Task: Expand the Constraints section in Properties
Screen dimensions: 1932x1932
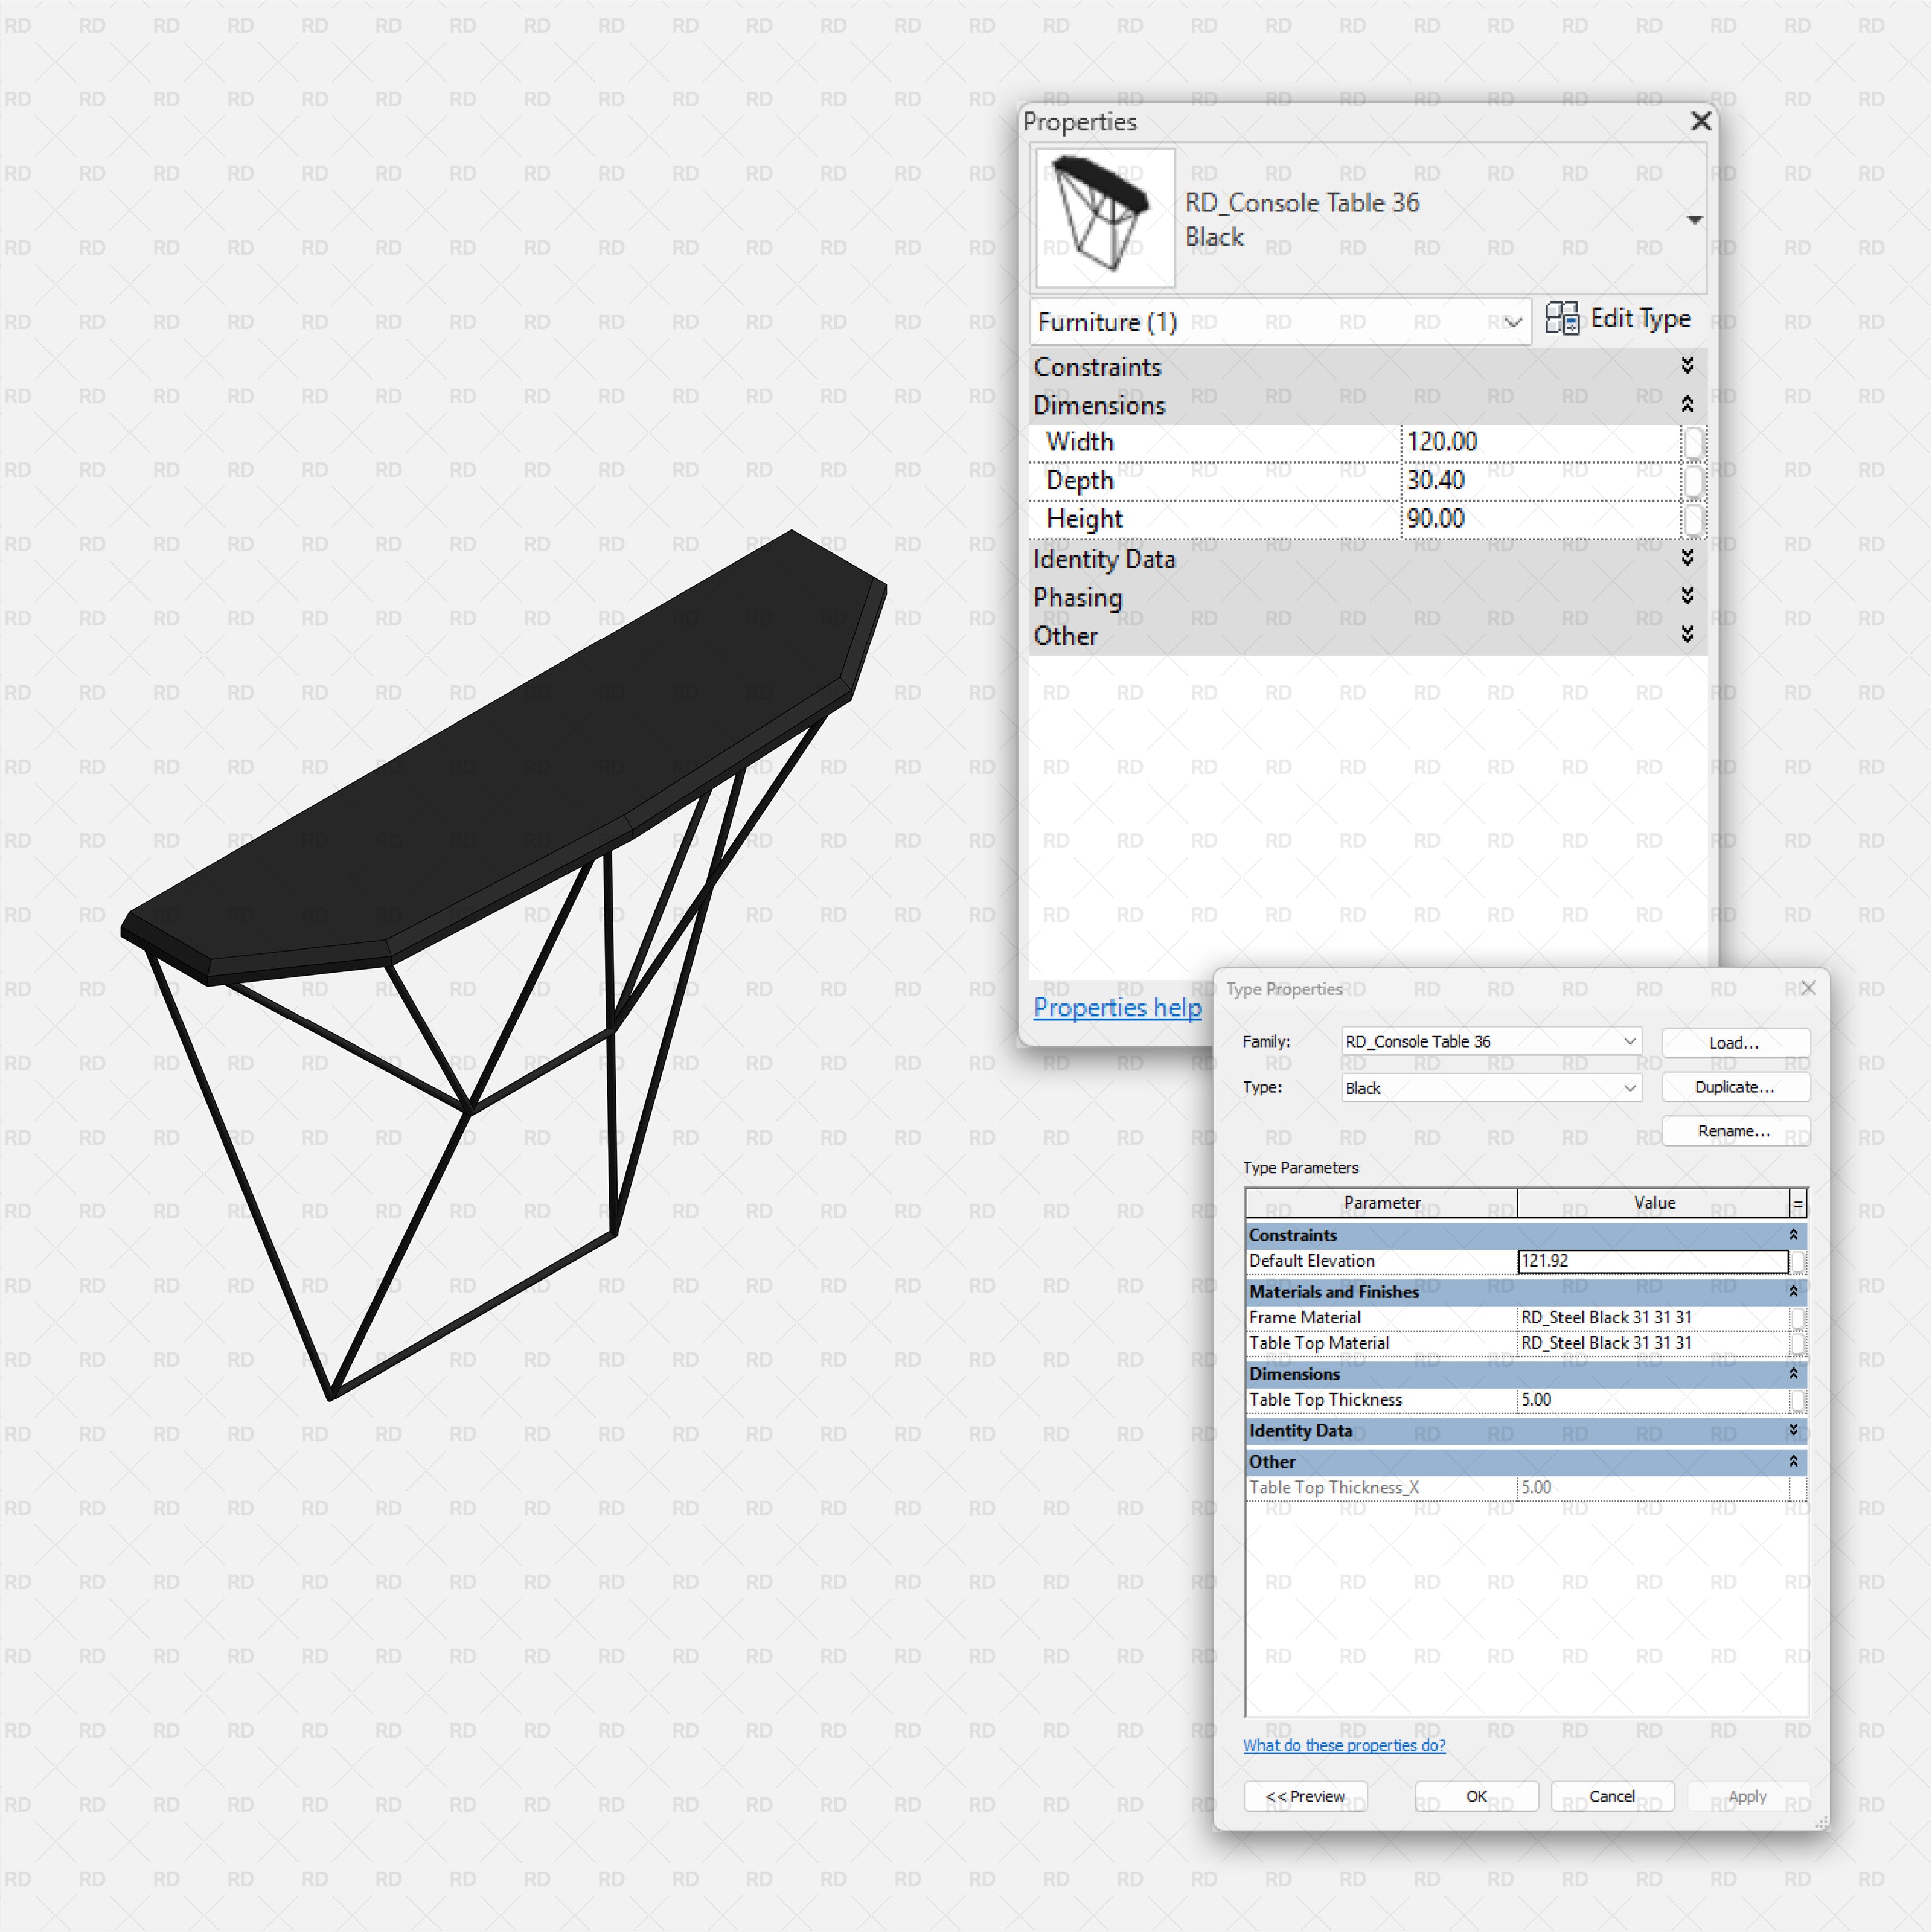Action: pyautogui.click(x=1687, y=365)
